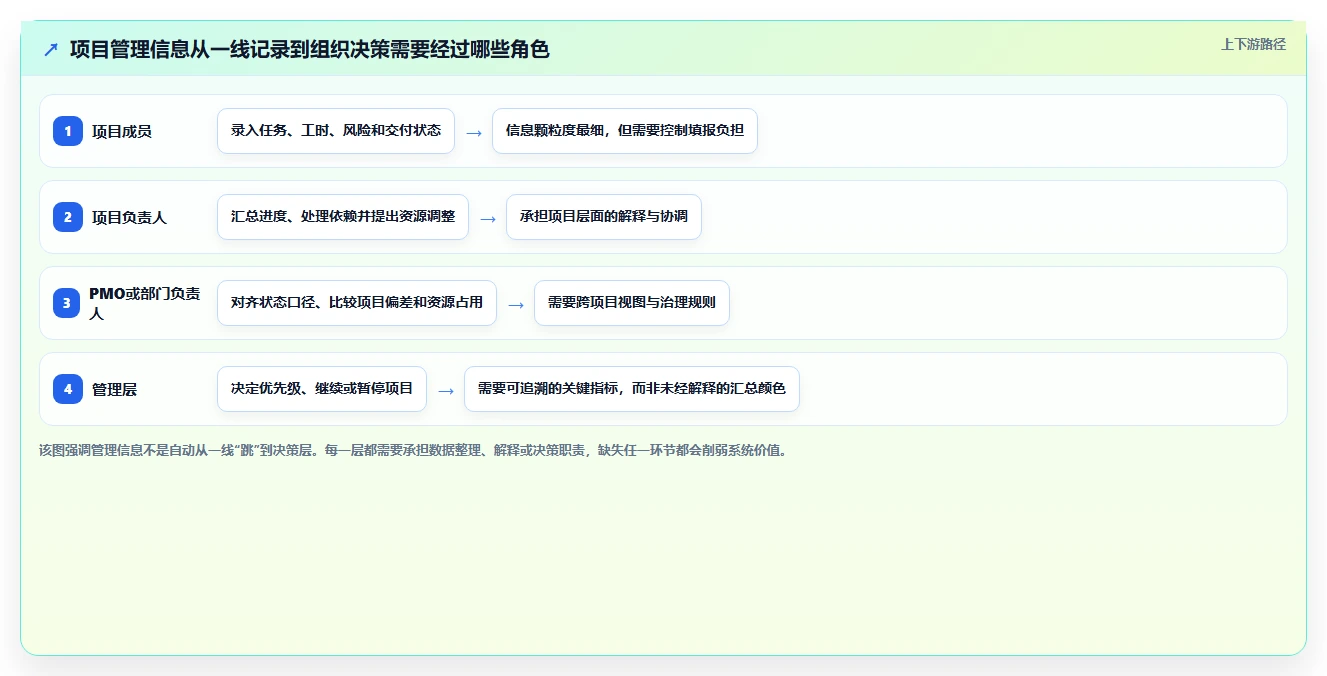Click the footnote starting with 该图强调管理信息
The image size is (1327, 676).
point(413,450)
